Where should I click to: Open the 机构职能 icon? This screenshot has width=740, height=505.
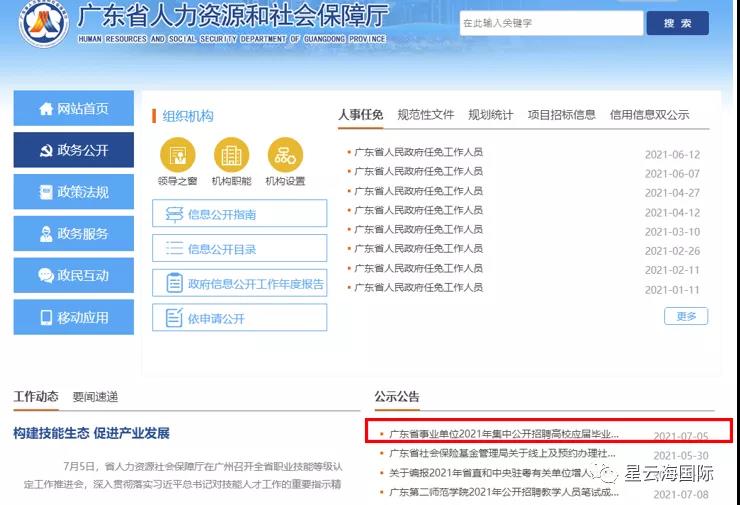pos(231,155)
